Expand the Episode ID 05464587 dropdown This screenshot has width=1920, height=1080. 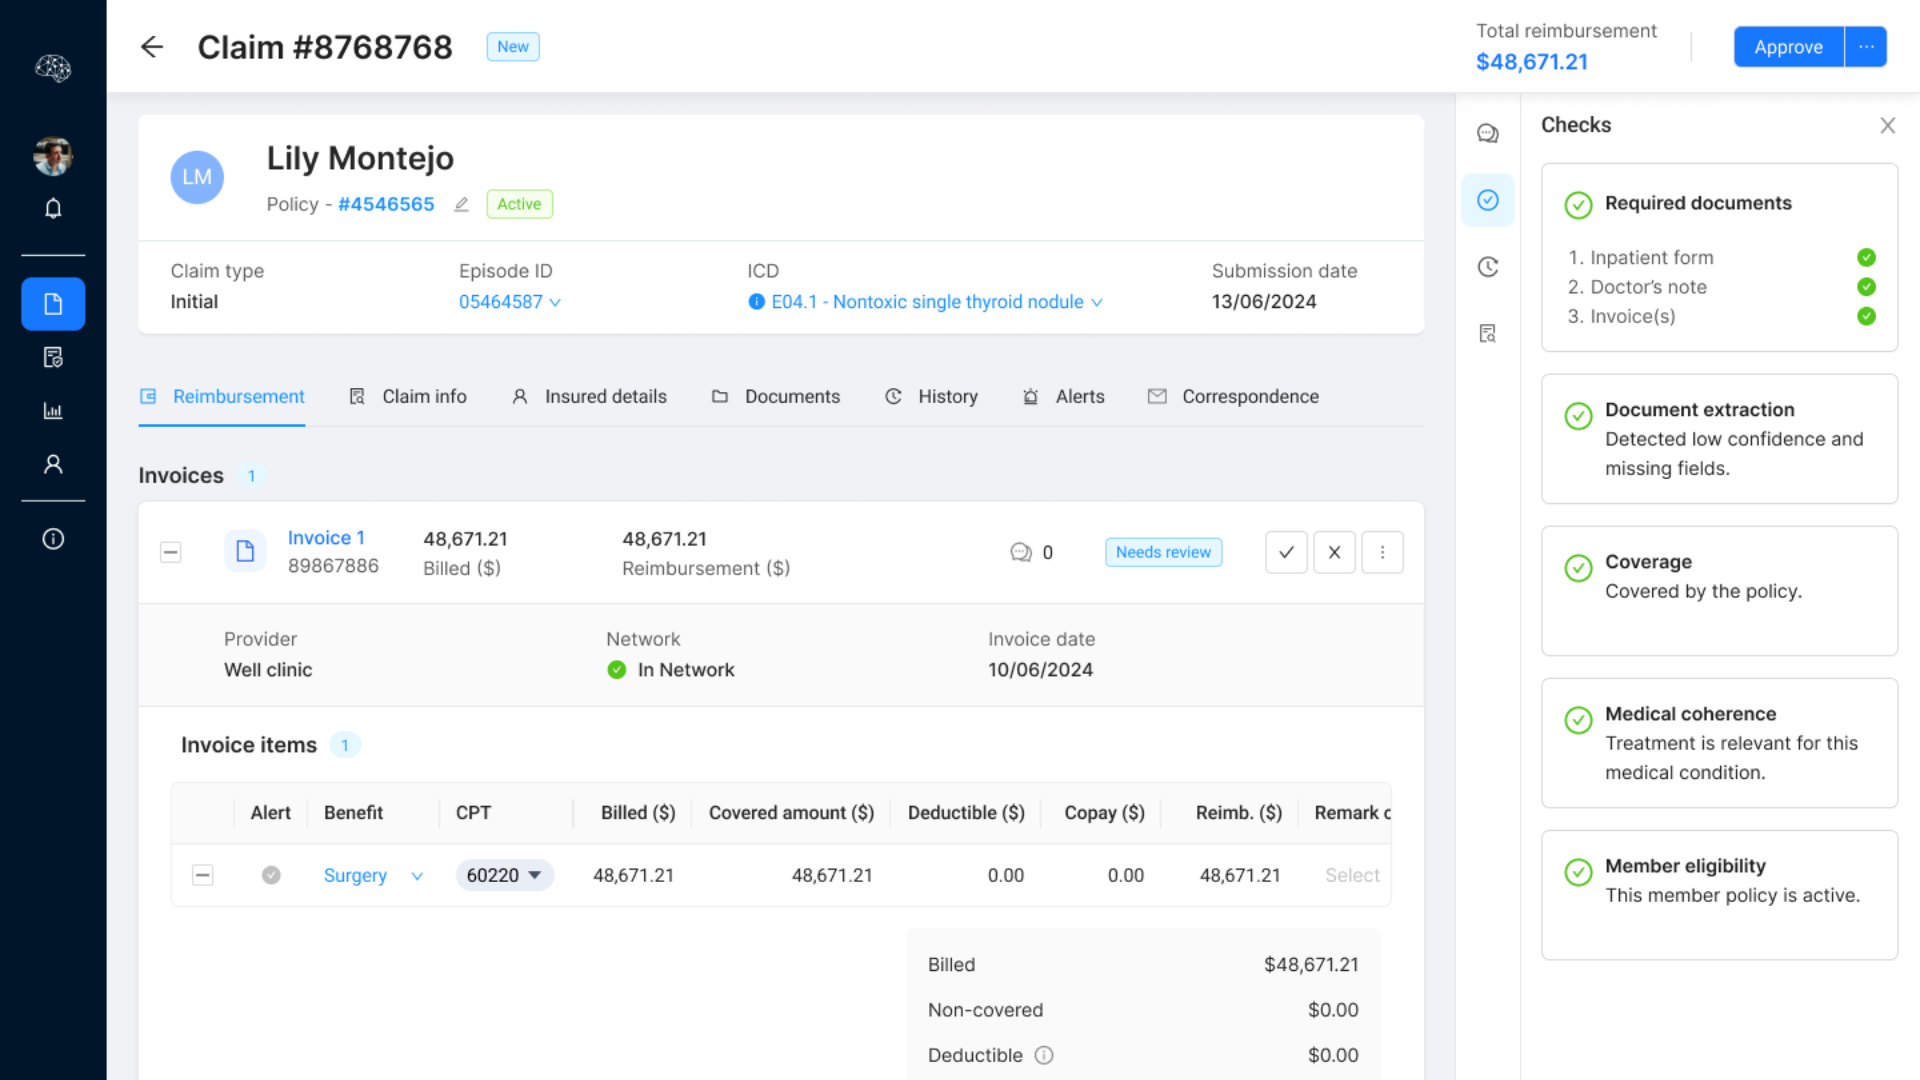(x=510, y=302)
